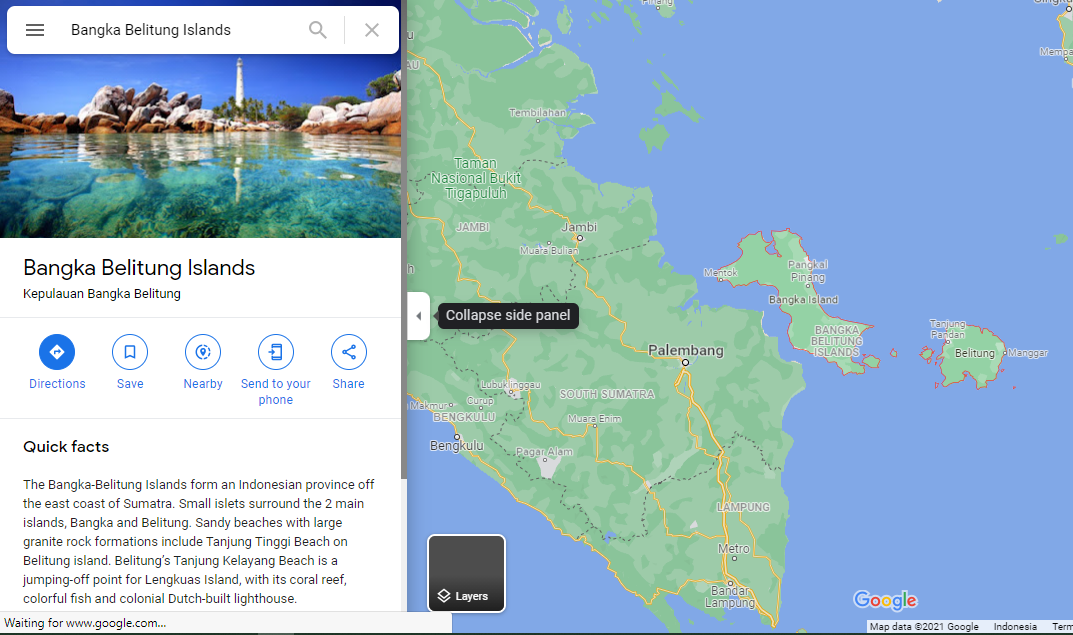
Task: Click the Map data ©2021 Google text
Action: coord(924,626)
